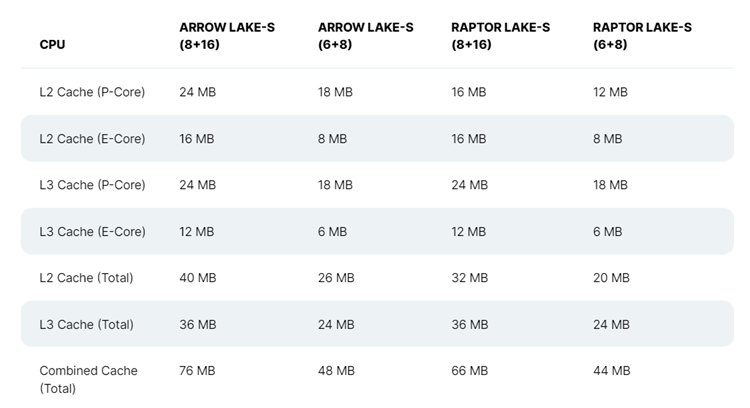Click the 76 MB combined cache cell
Image resolution: width=750 pixels, height=408 pixels.
(197, 371)
